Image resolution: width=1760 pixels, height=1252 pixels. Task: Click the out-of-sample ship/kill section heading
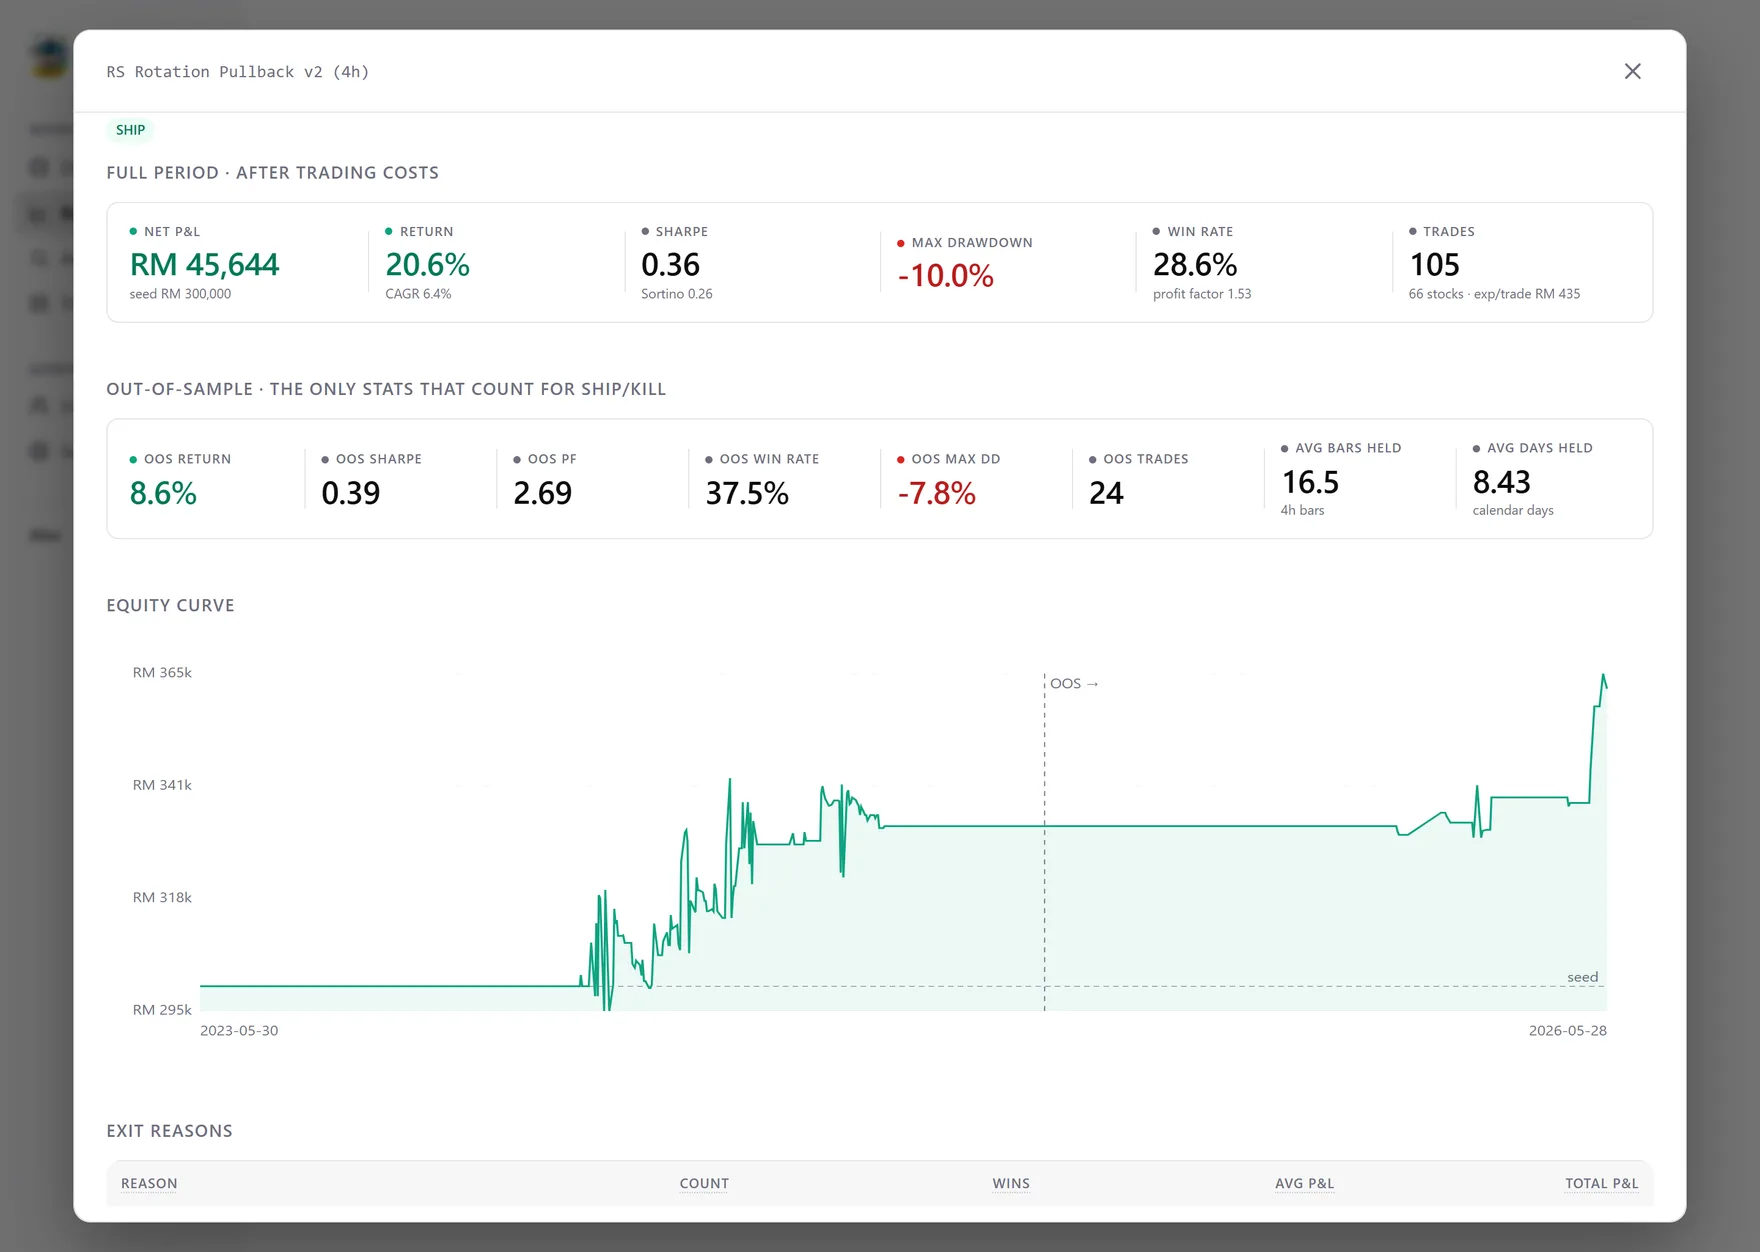386,389
